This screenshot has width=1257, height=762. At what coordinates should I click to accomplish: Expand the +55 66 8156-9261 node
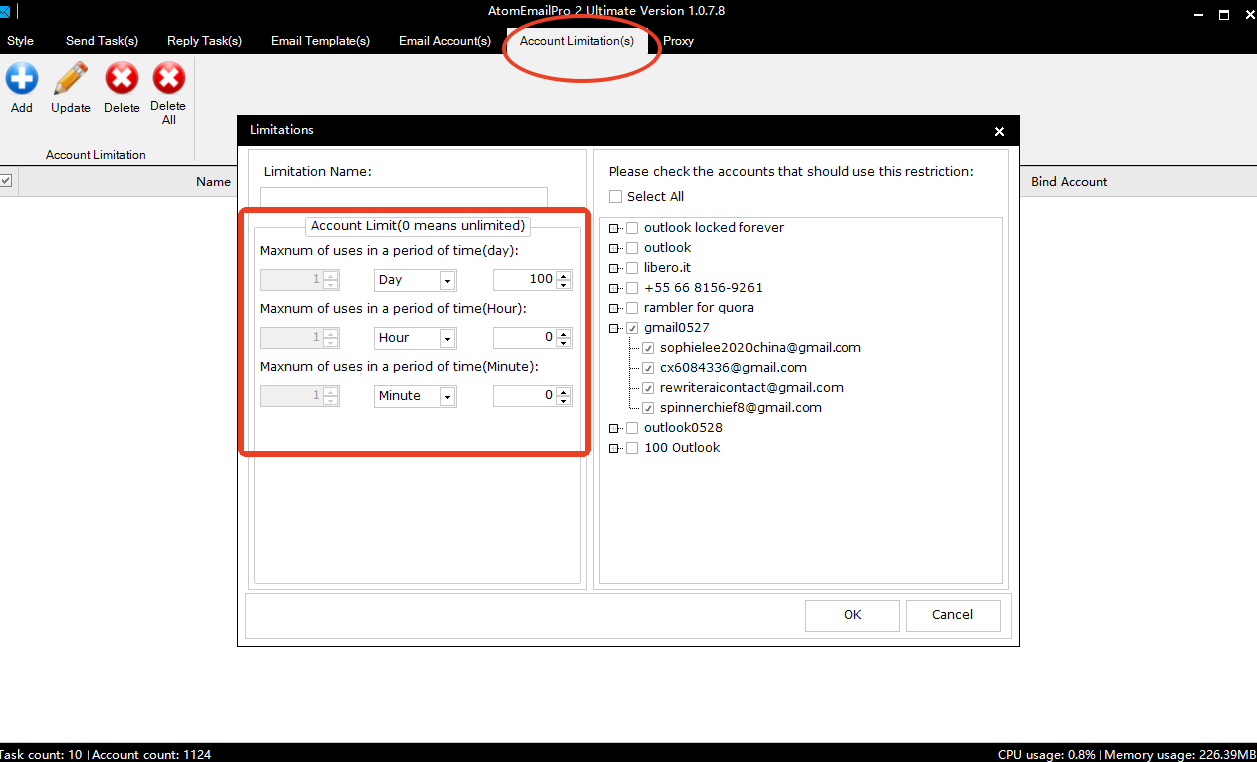[614, 289]
